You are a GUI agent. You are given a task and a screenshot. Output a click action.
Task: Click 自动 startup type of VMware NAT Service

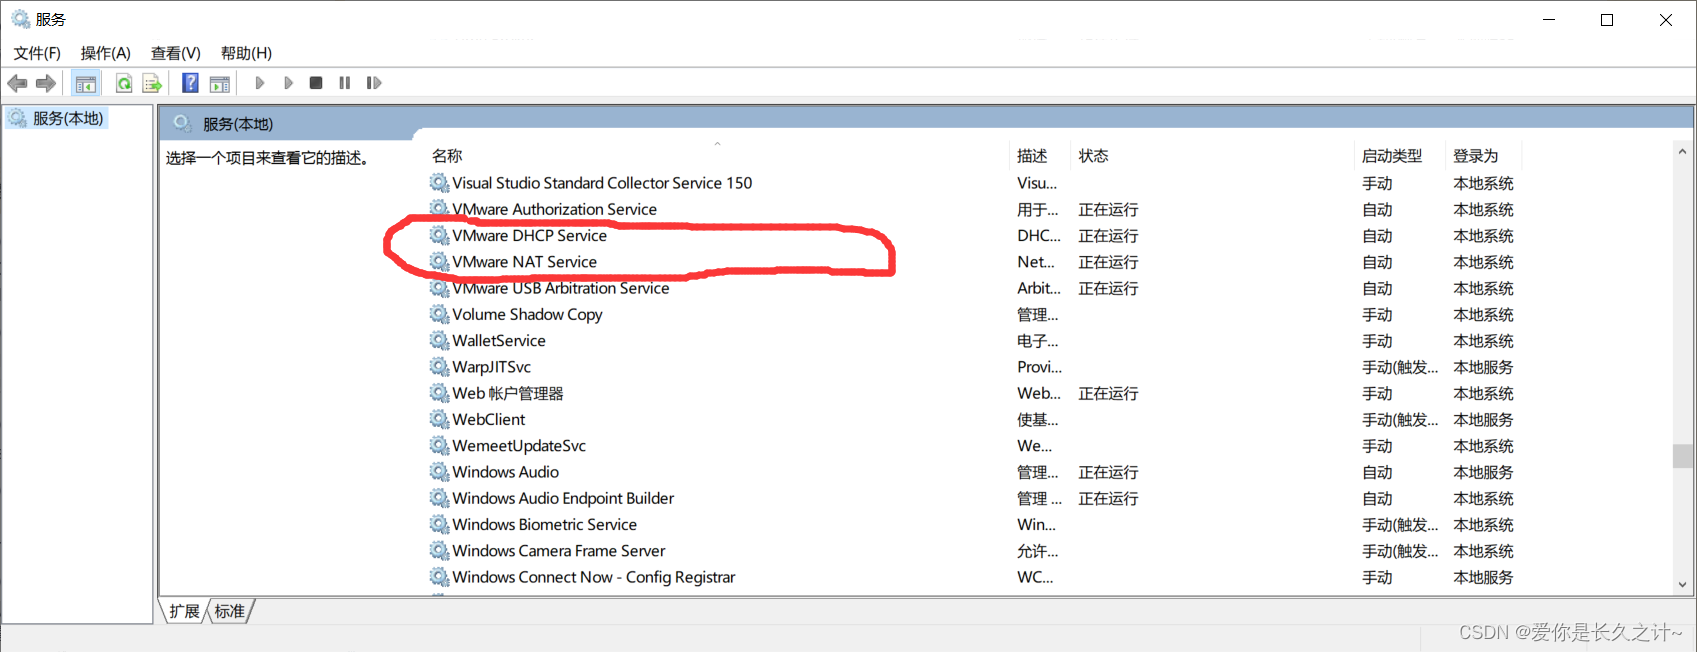[1377, 262]
